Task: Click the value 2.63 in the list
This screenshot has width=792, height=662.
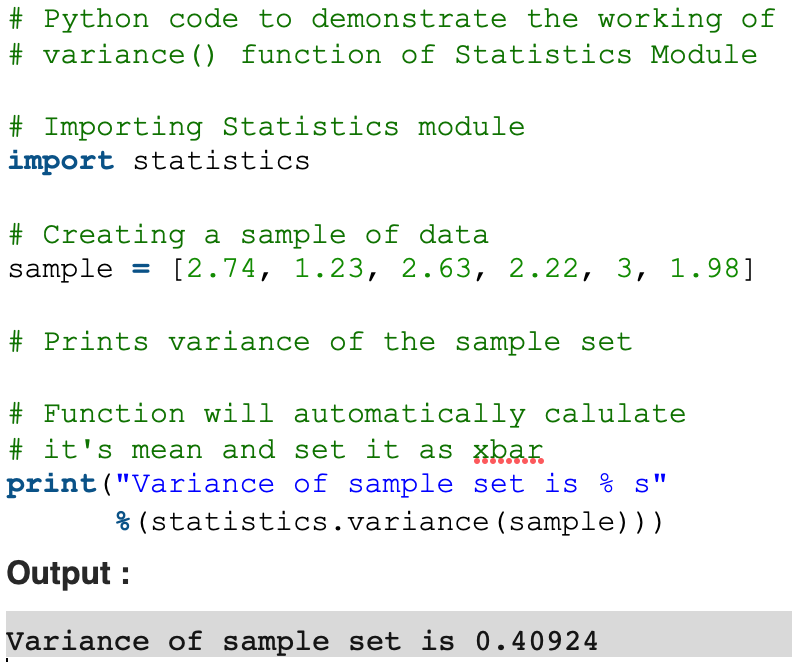Action: tap(436, 269)
